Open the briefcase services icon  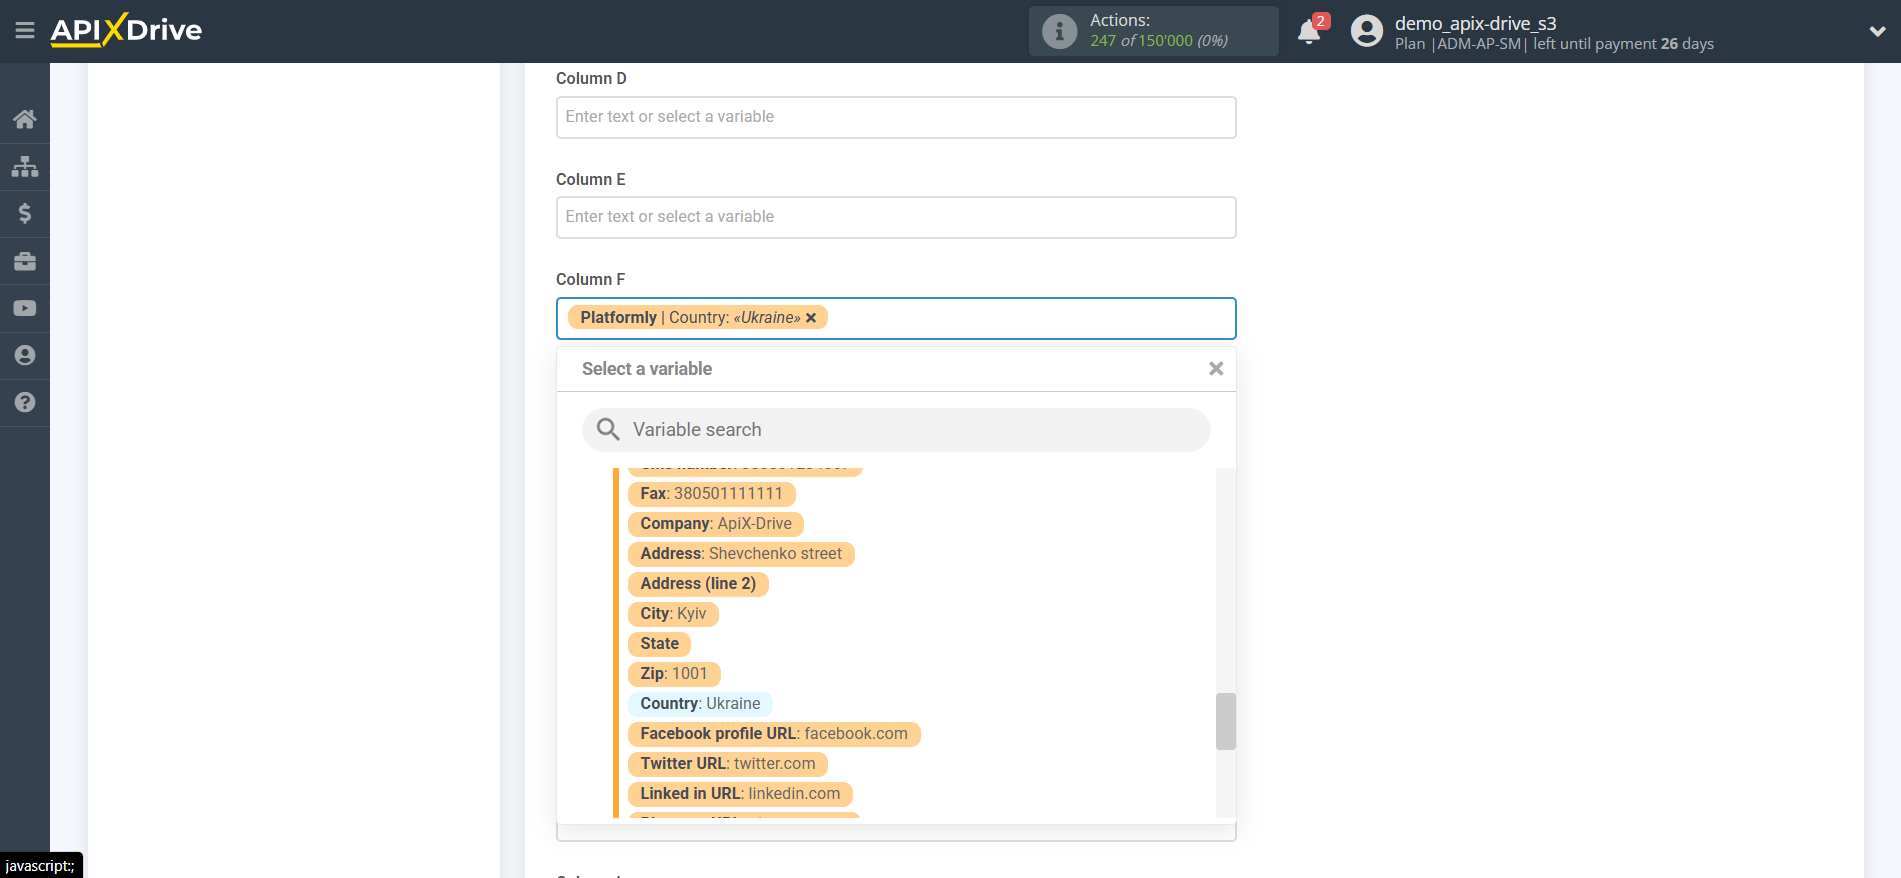(25, 261)
